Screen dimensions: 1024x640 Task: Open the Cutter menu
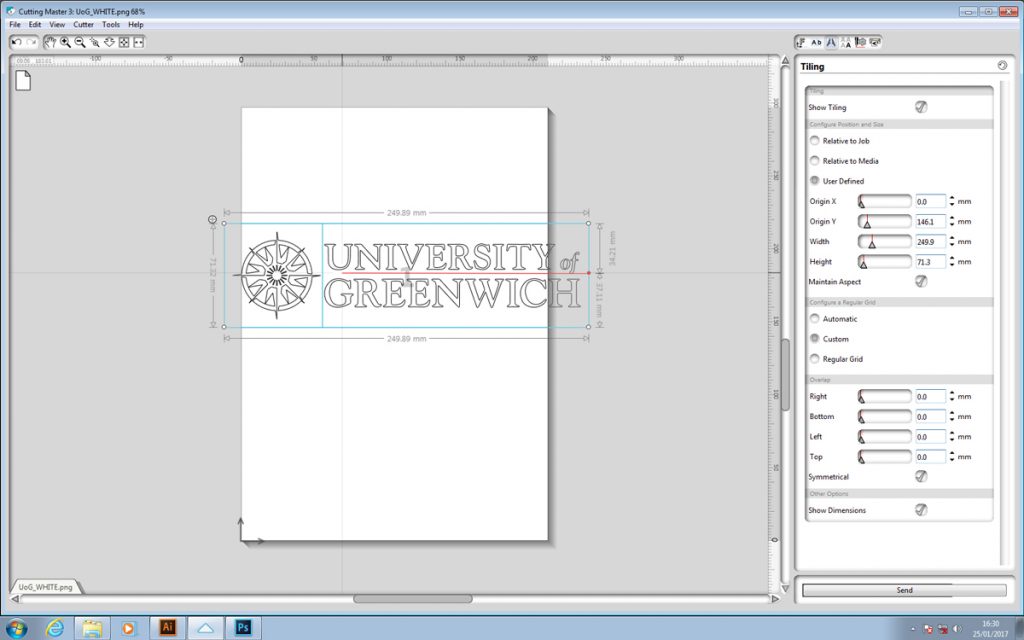point(83,24)
